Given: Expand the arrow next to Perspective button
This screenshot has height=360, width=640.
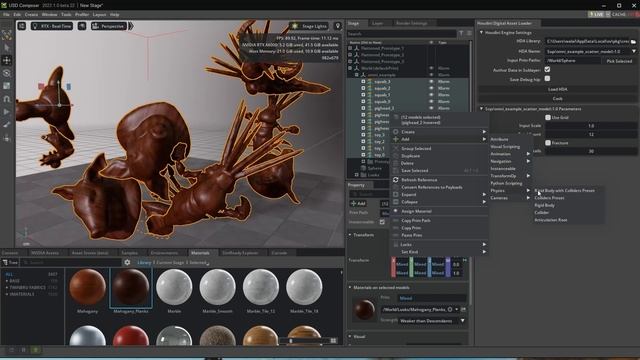Looking at the screenshot, I should [131, 26].
